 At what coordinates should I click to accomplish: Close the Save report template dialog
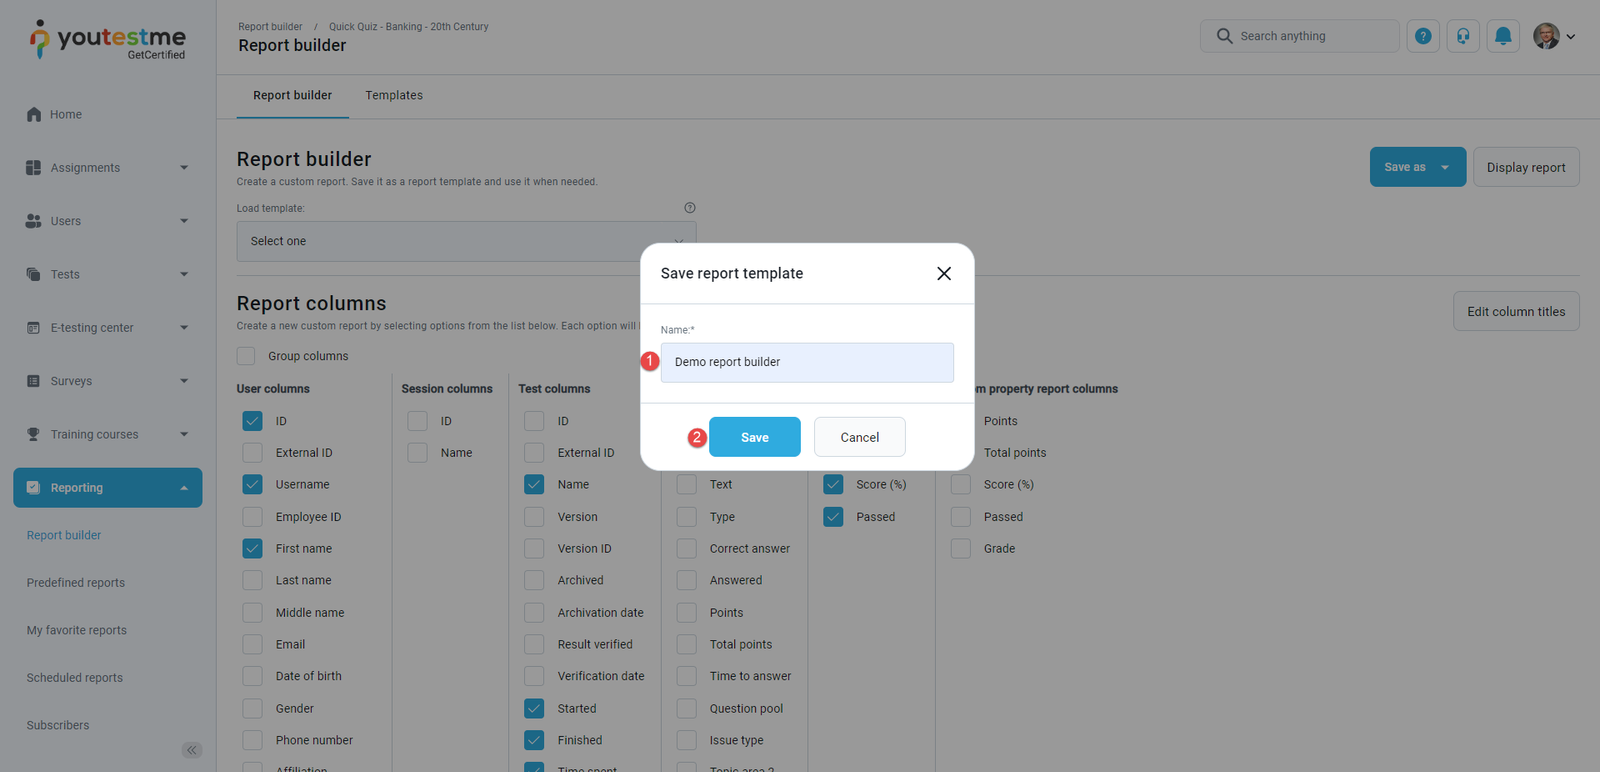[x=943, y=274]
